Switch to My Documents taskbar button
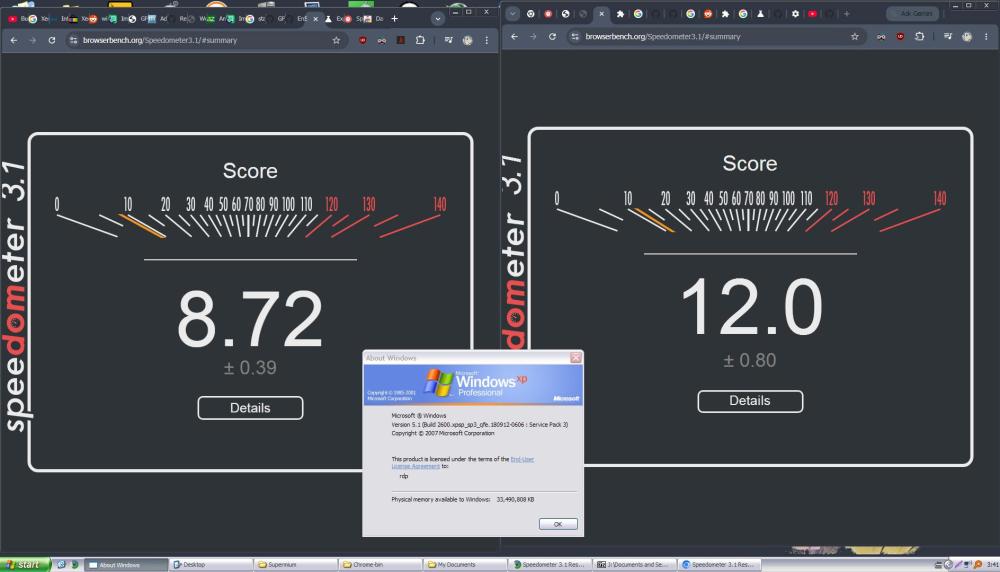The image size is (1000, 572). coord(466,565)
